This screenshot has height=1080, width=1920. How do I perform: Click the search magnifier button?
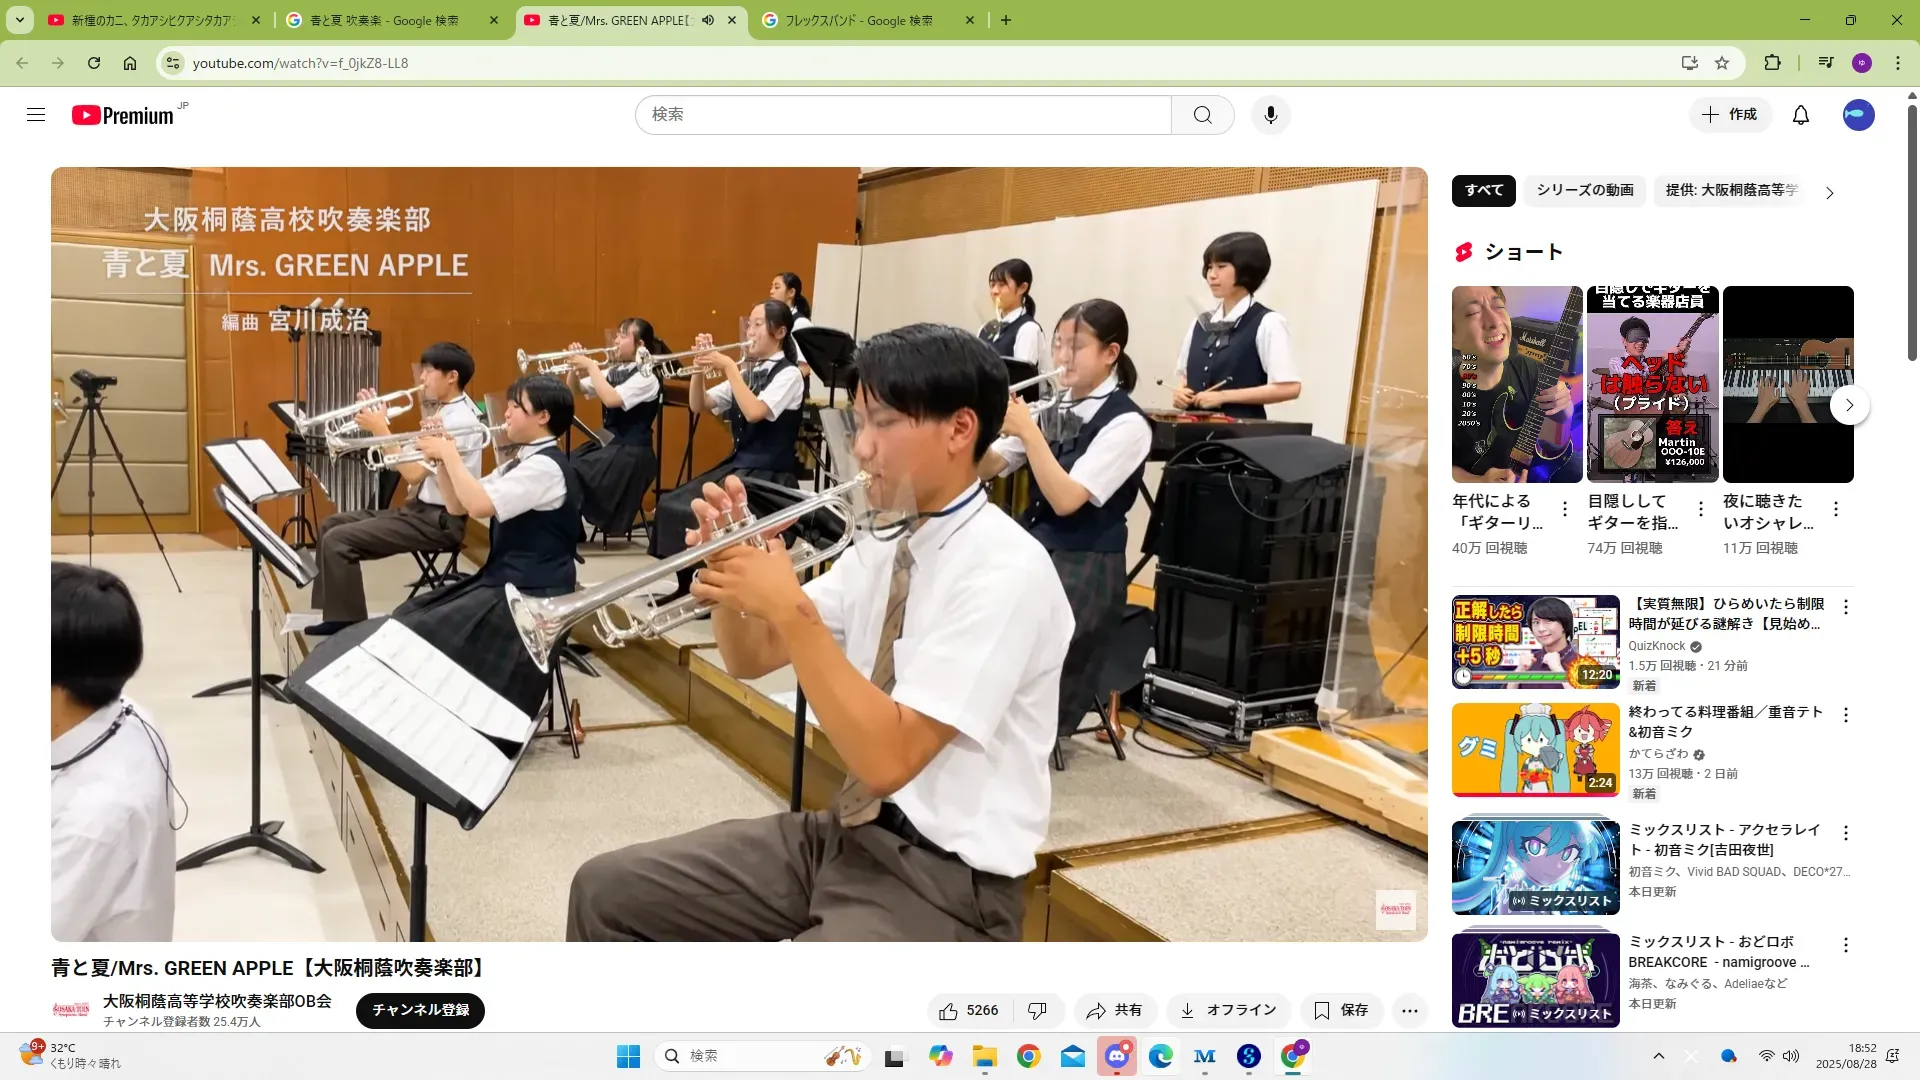1202,115
